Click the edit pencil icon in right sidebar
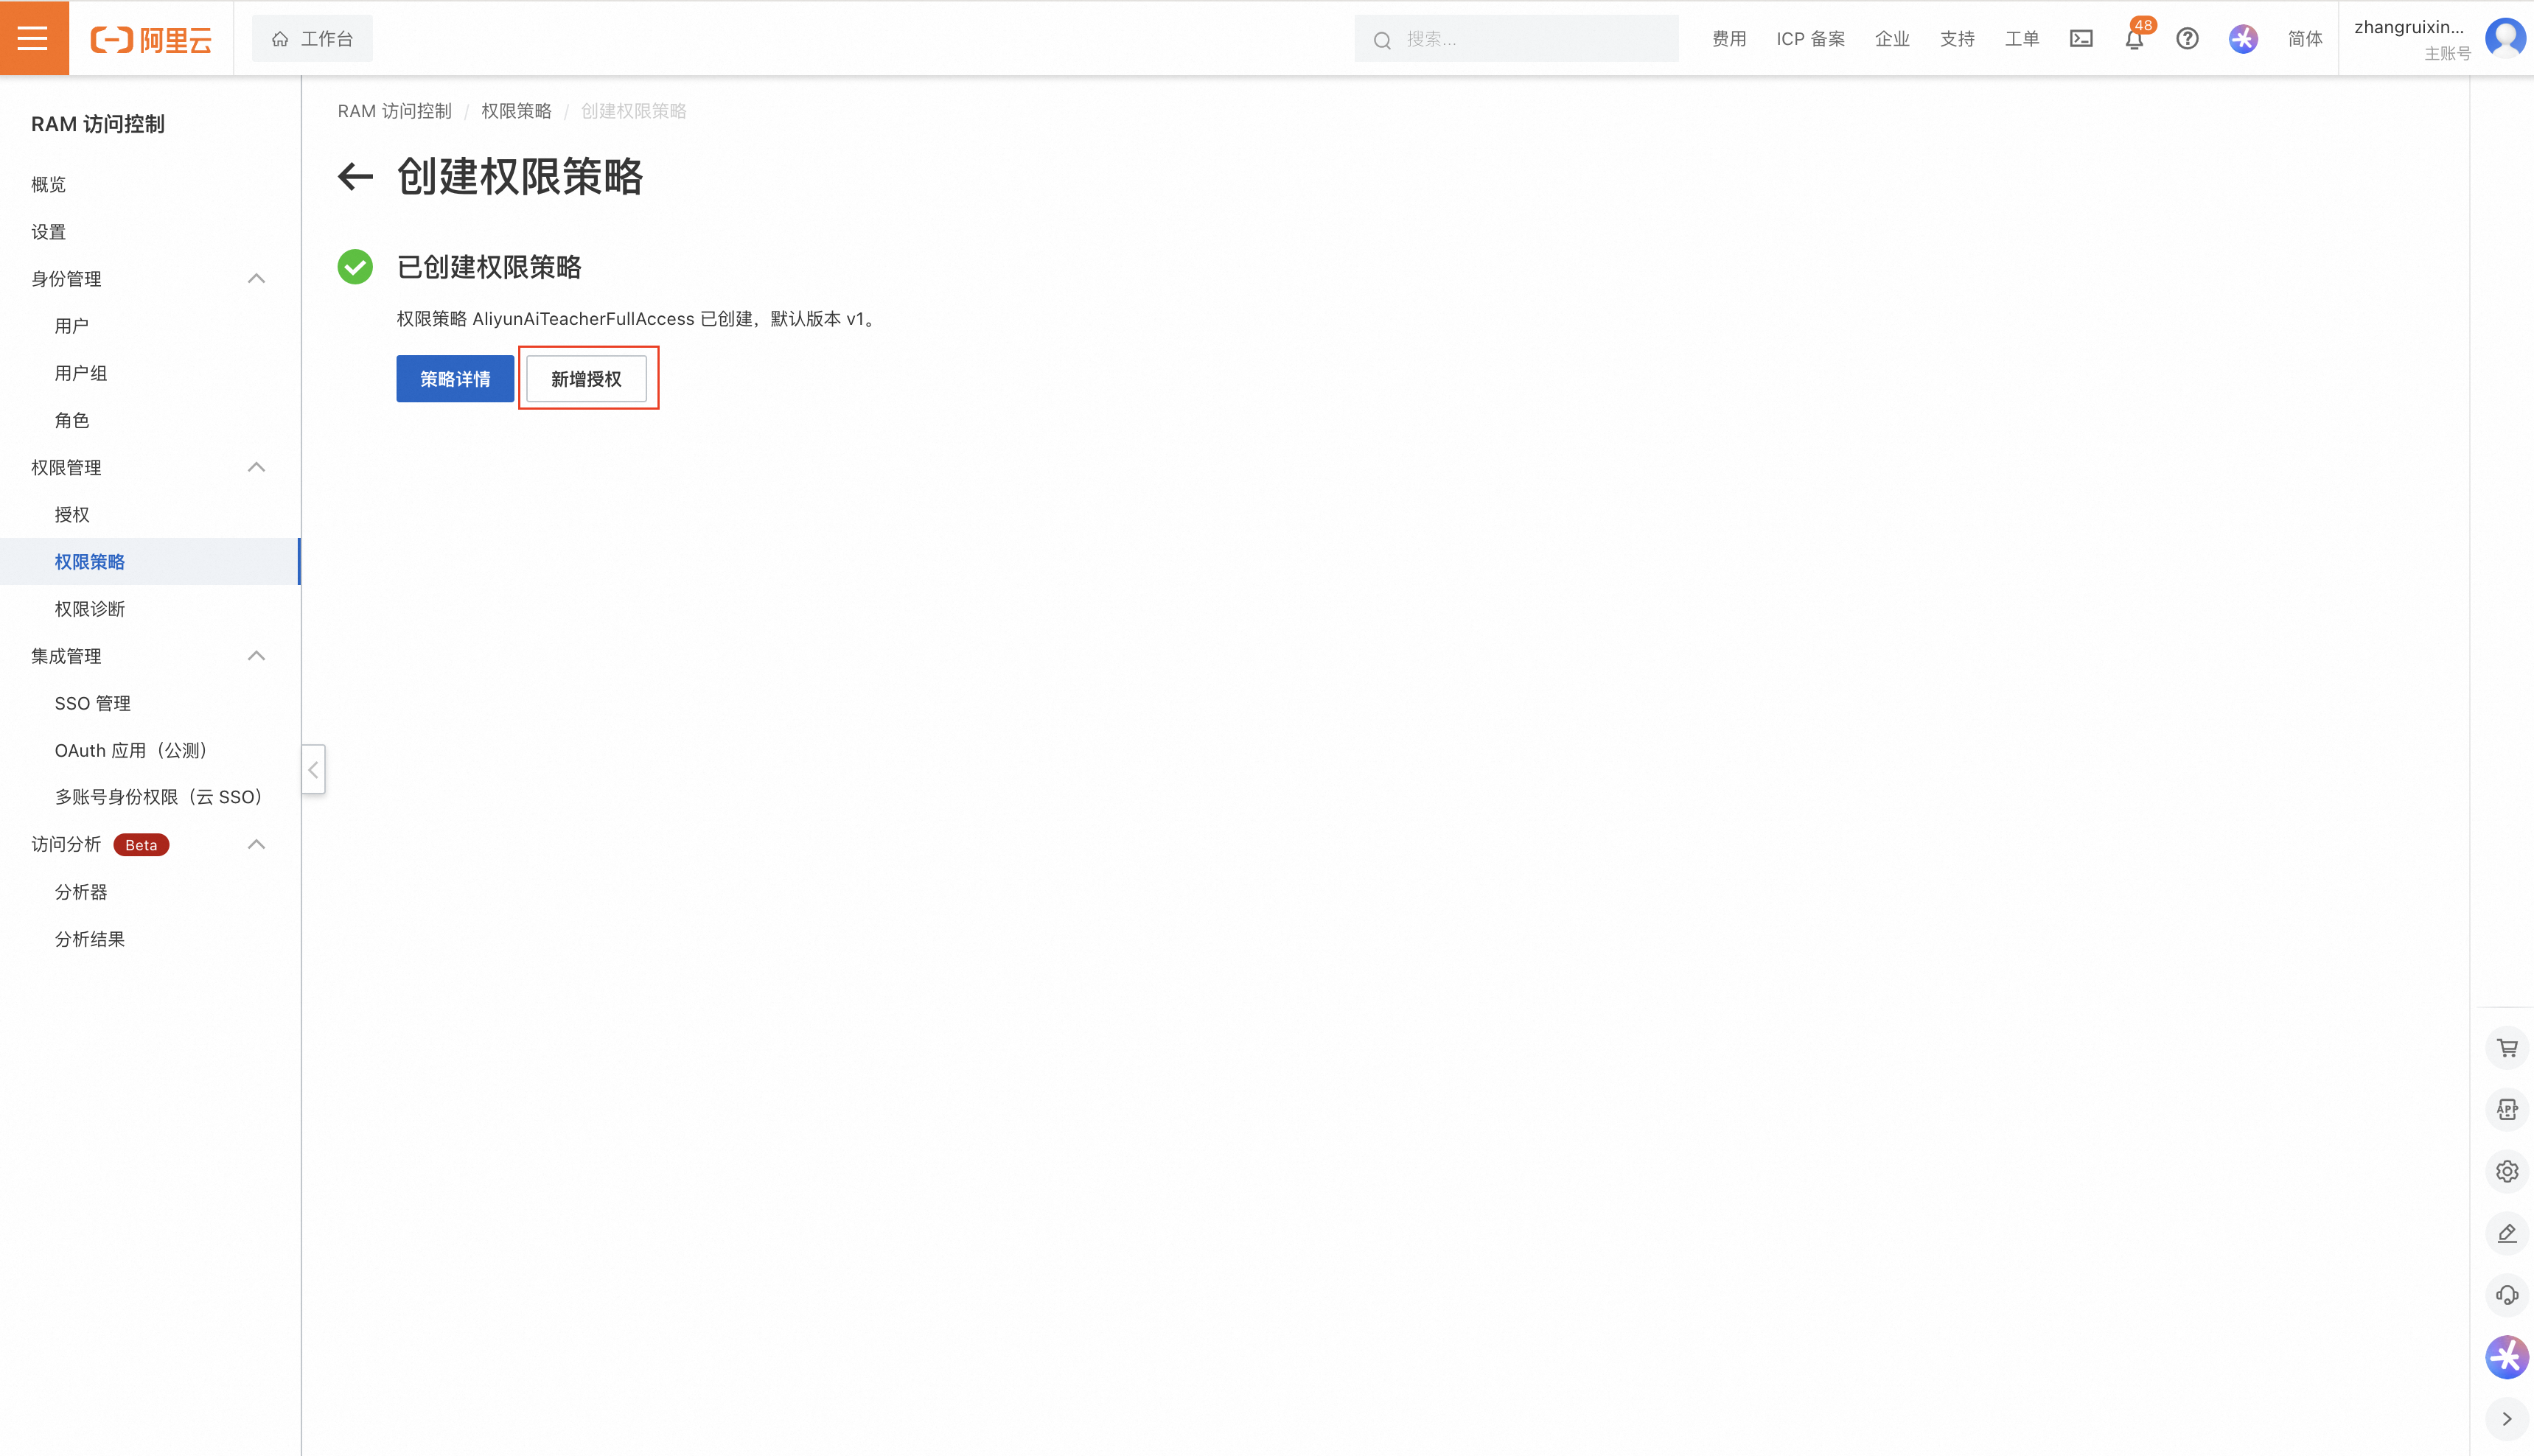This screenshot has width=2534, height=1456. coord(2506,1233)
